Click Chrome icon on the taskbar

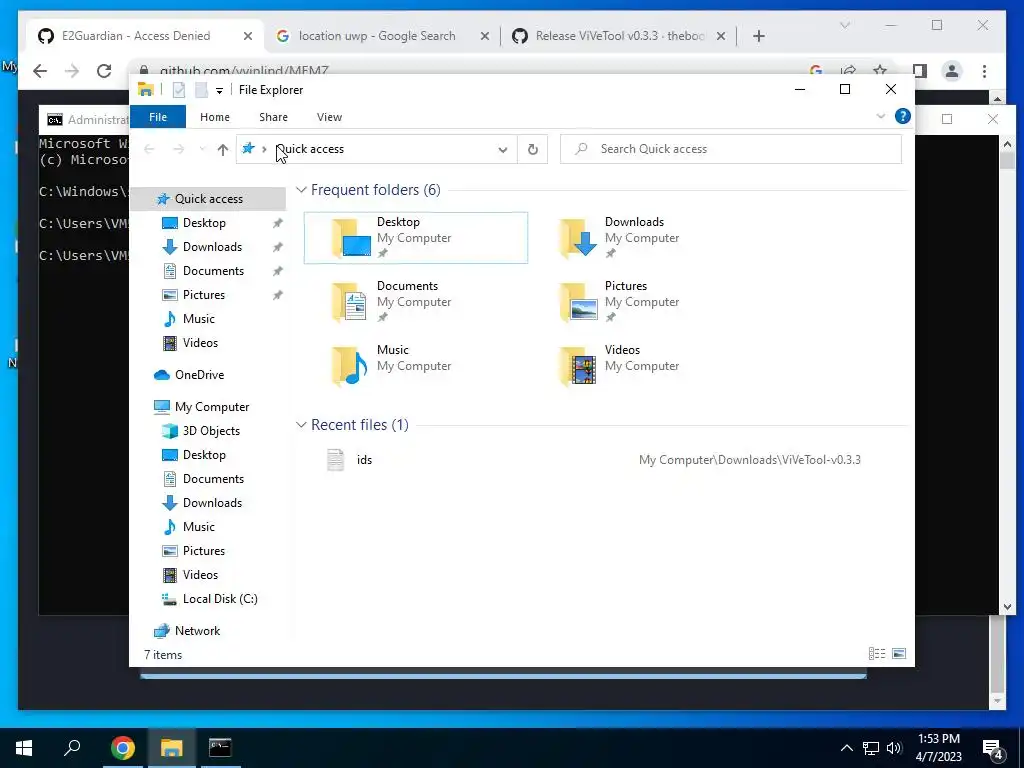tap(122, 748)
